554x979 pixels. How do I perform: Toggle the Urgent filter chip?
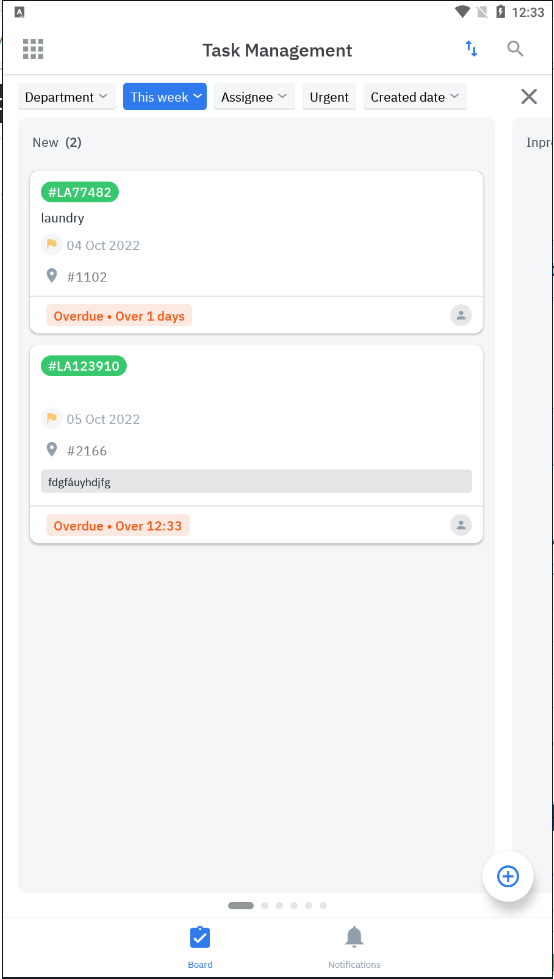point(329,97)
